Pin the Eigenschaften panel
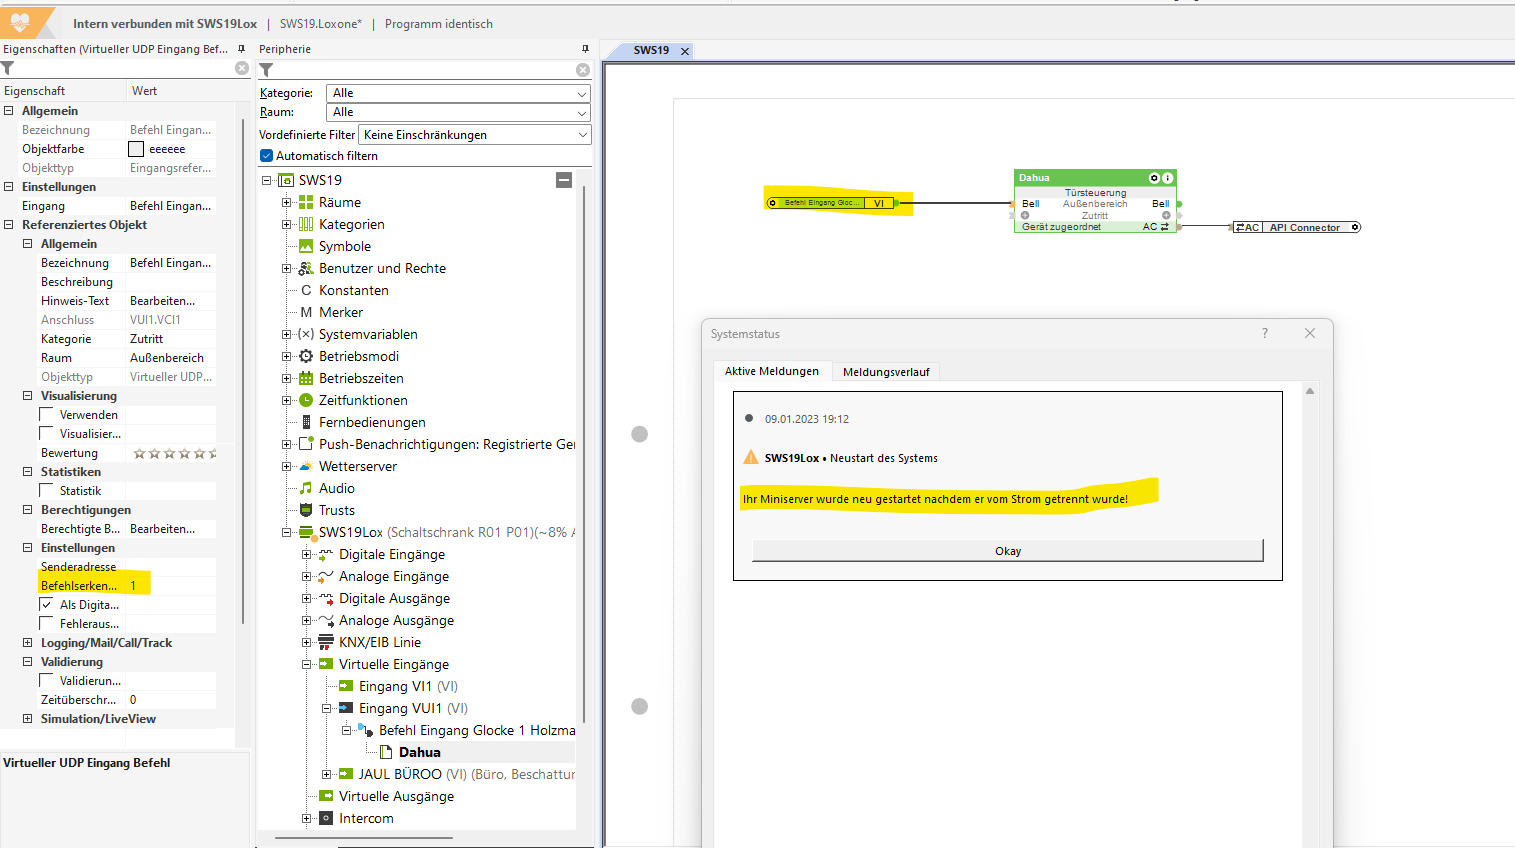The image size is (1515, 848). (241, 49)
